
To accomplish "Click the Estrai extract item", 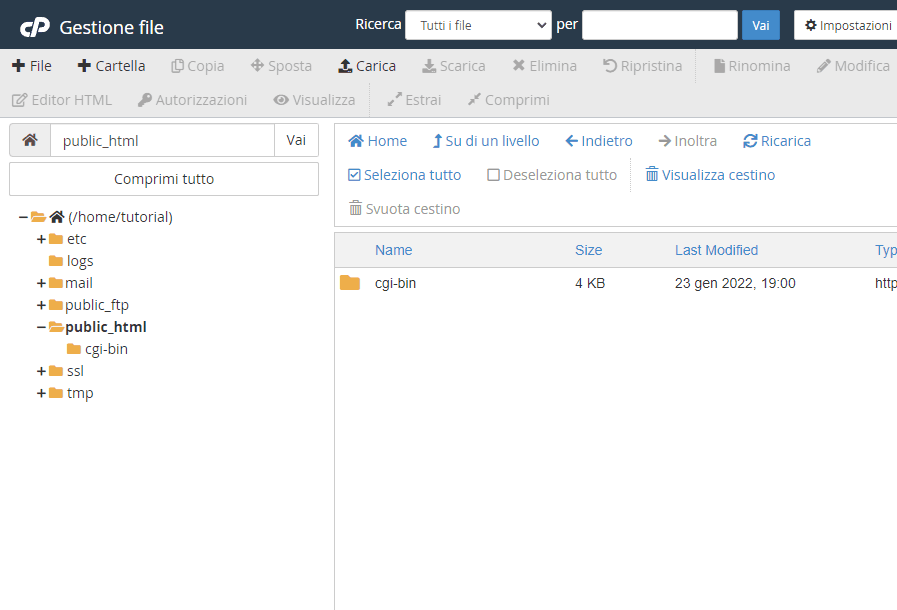I will pos(414,100).
